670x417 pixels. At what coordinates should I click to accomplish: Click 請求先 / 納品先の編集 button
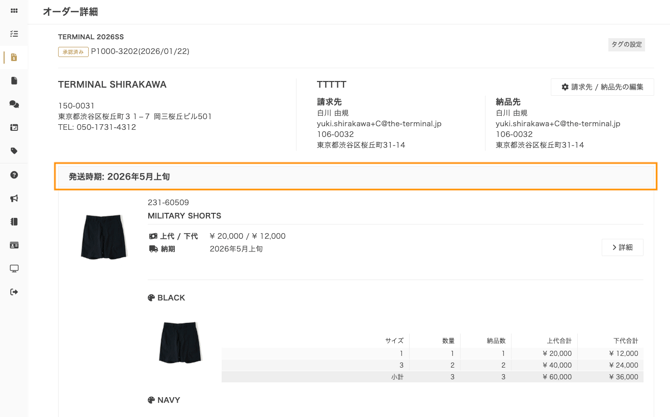click(602, 87)
